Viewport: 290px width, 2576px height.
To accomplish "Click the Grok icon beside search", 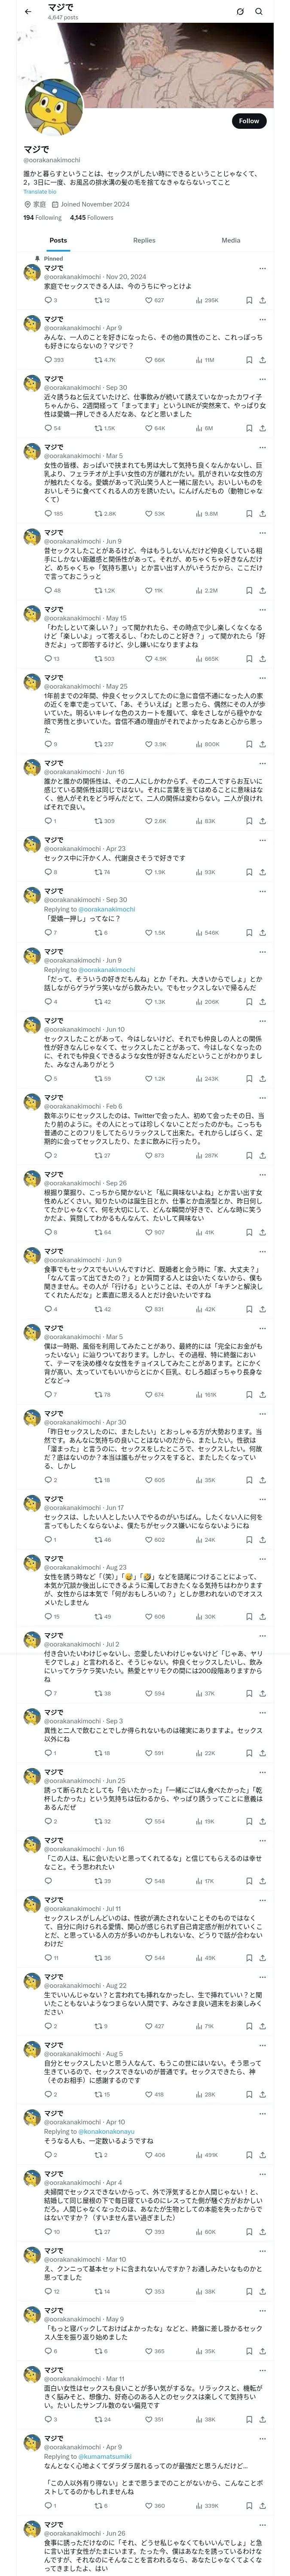I will pyautogui.click(x=240, y=11).
